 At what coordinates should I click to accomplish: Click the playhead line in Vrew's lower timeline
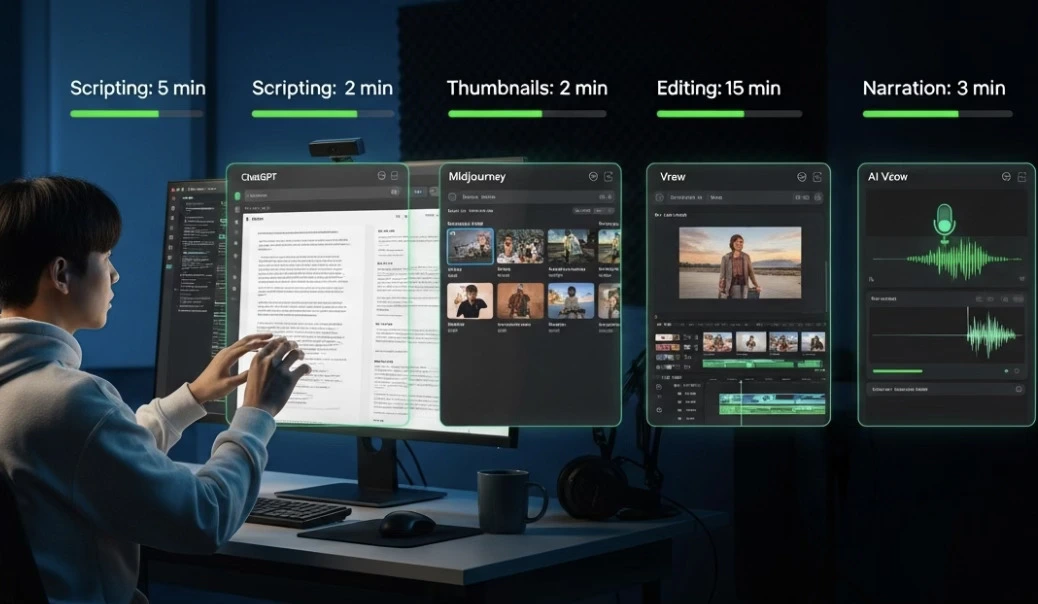pyautogui.click(x=741, y=403)
